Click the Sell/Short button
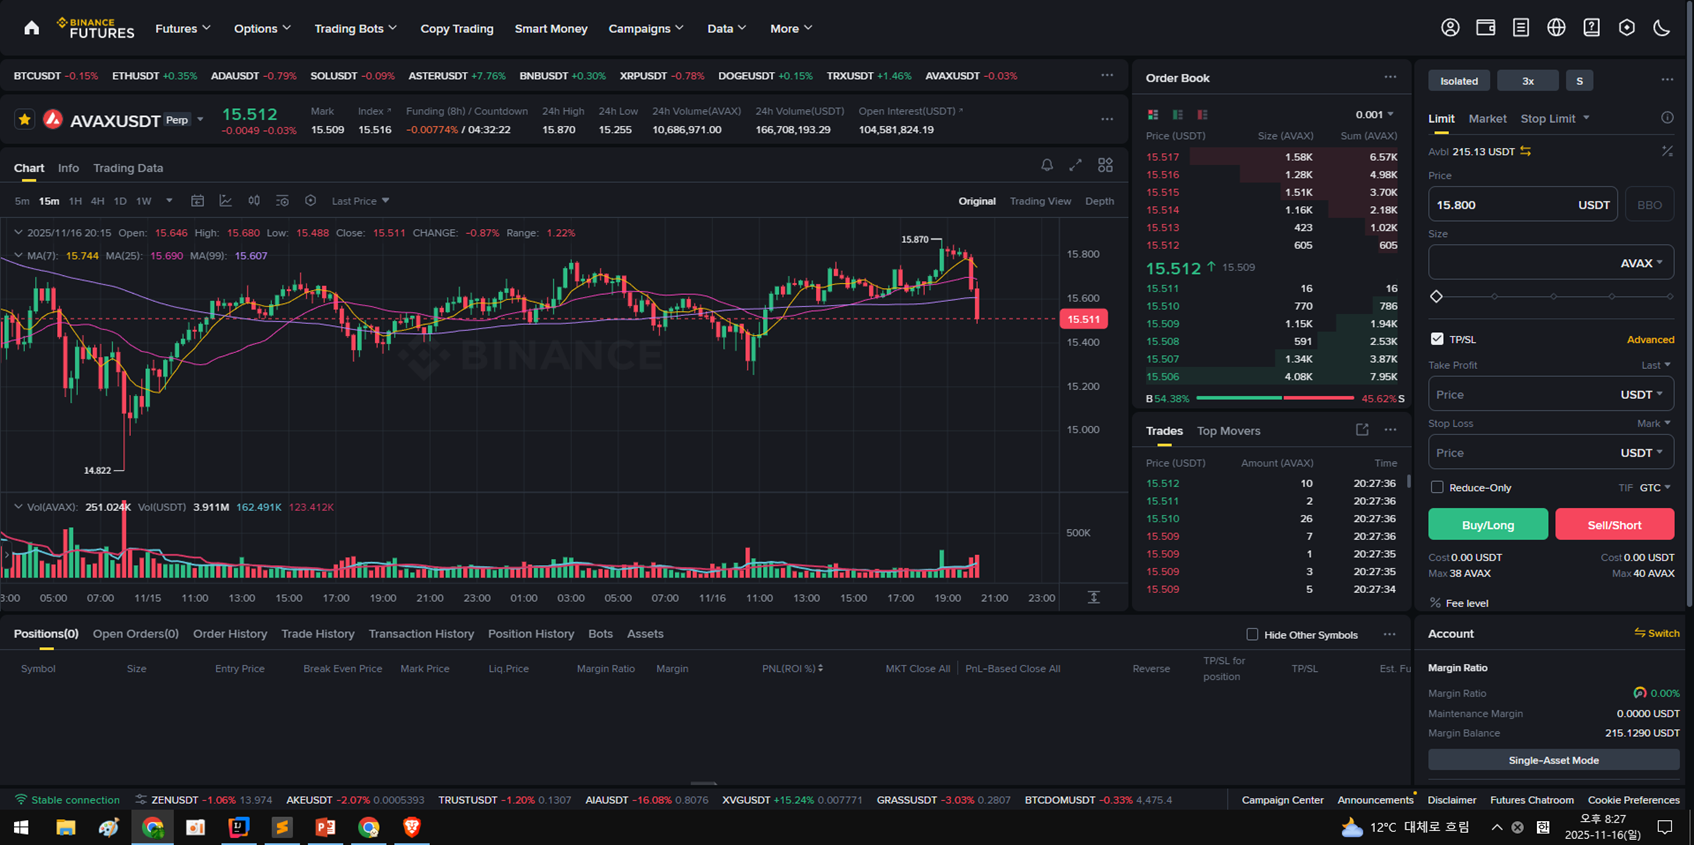1694x845 pixels. pyautogui.click(x=1614, y=524)
